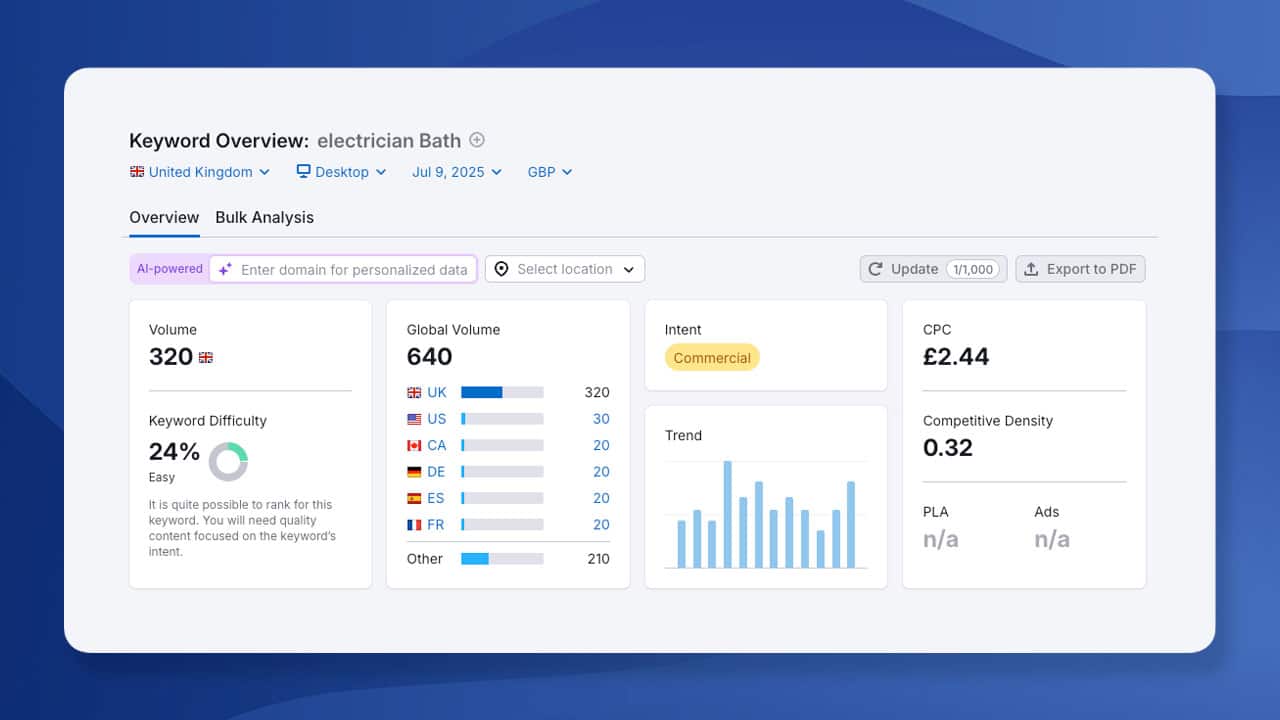Click the United Kingdom flag in country selector
Viewport: 1280px width, 720px height.
[x=137, y=172]
